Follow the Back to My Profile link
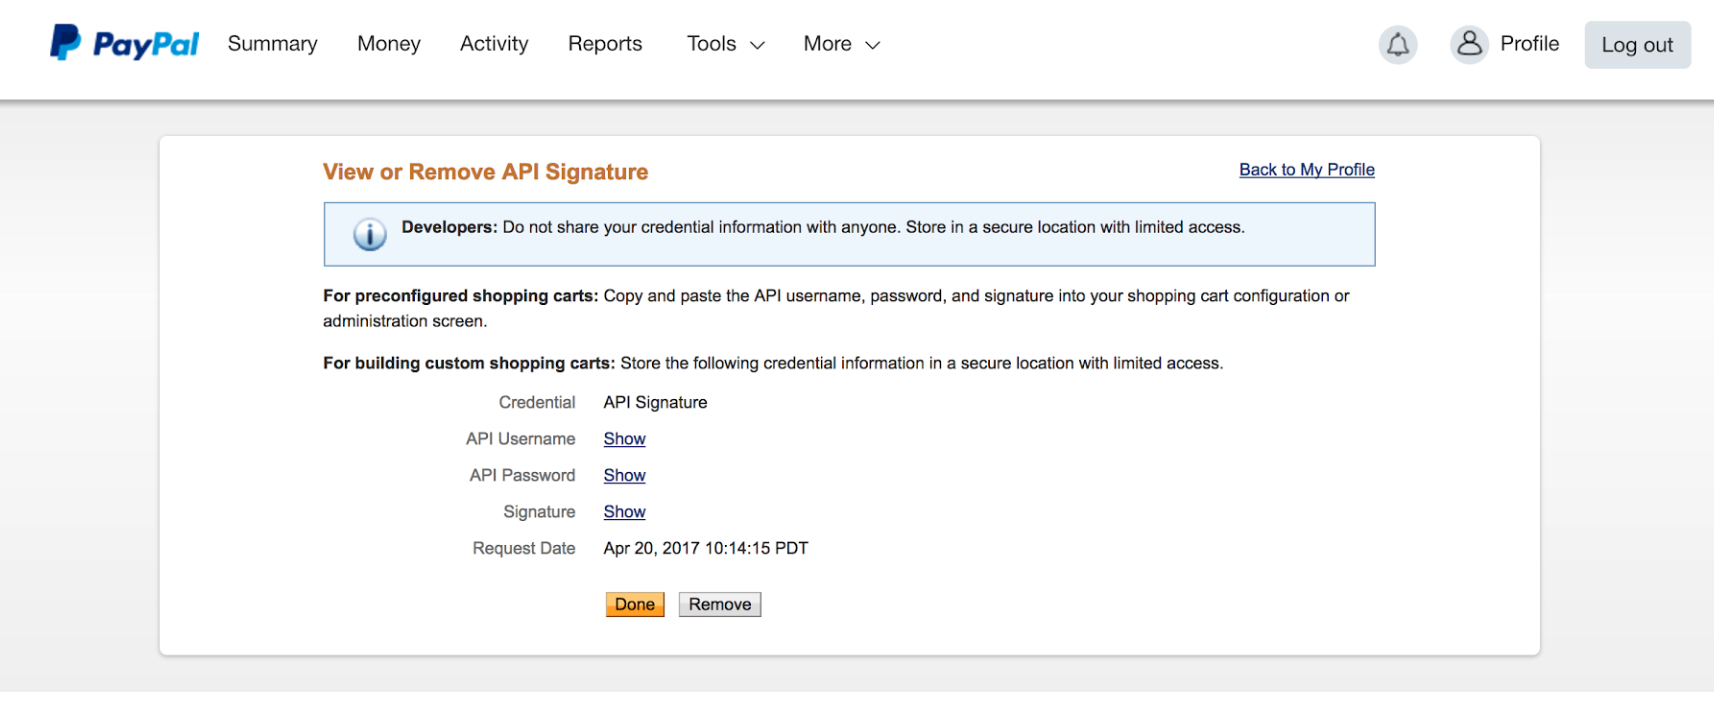The image size is (1714, 711). pos(1306,170)
